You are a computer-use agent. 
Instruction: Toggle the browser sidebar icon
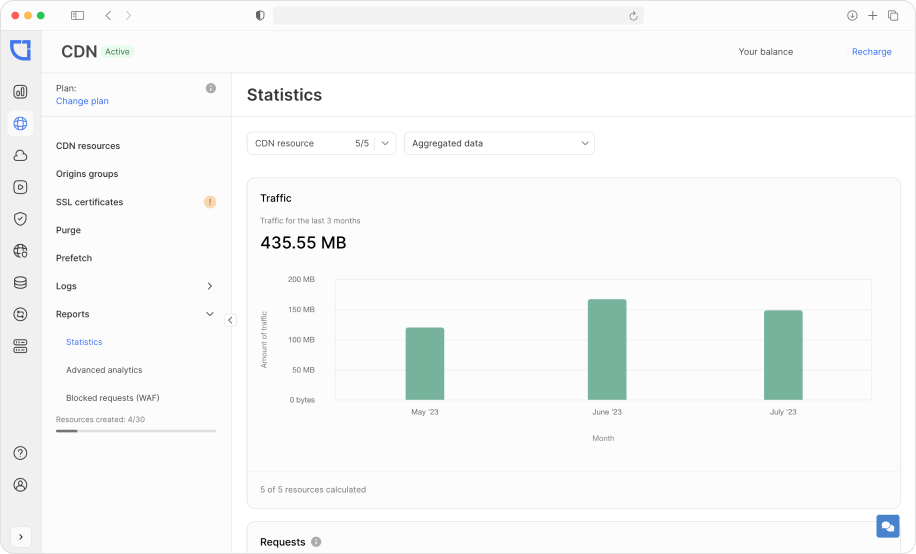(x=77, y=16)
